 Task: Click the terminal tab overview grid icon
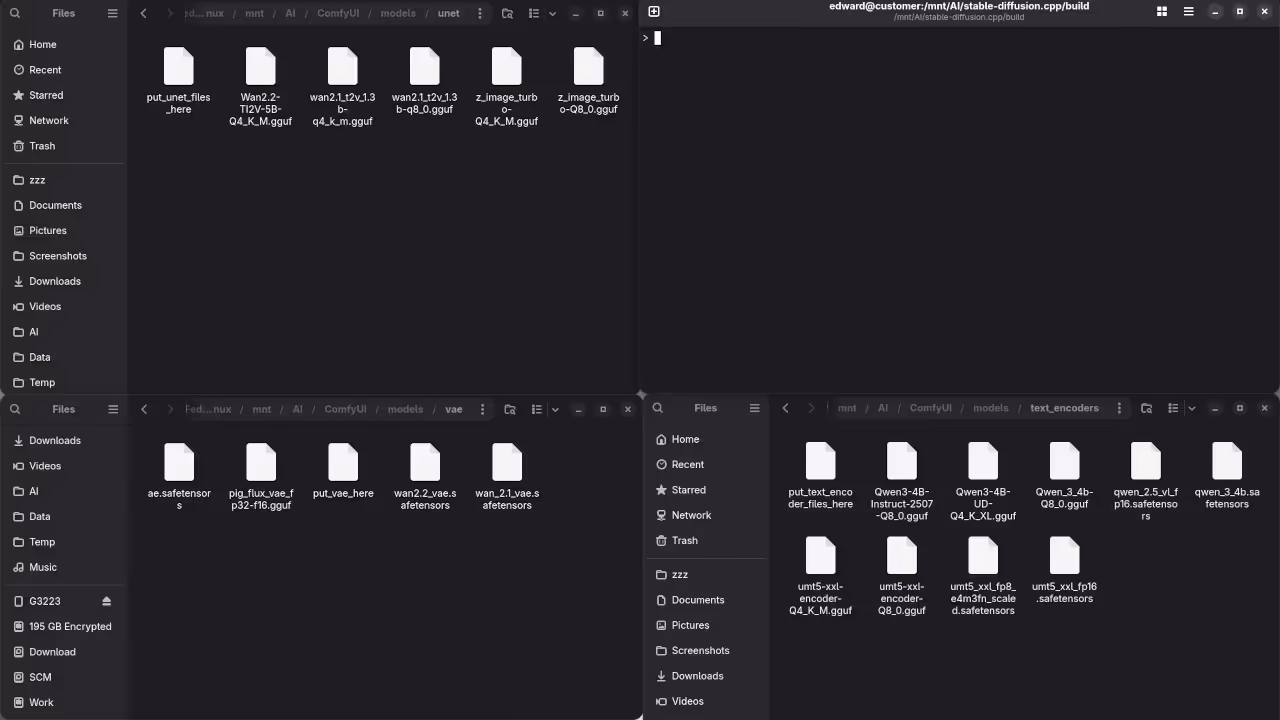coord(1162,12)
